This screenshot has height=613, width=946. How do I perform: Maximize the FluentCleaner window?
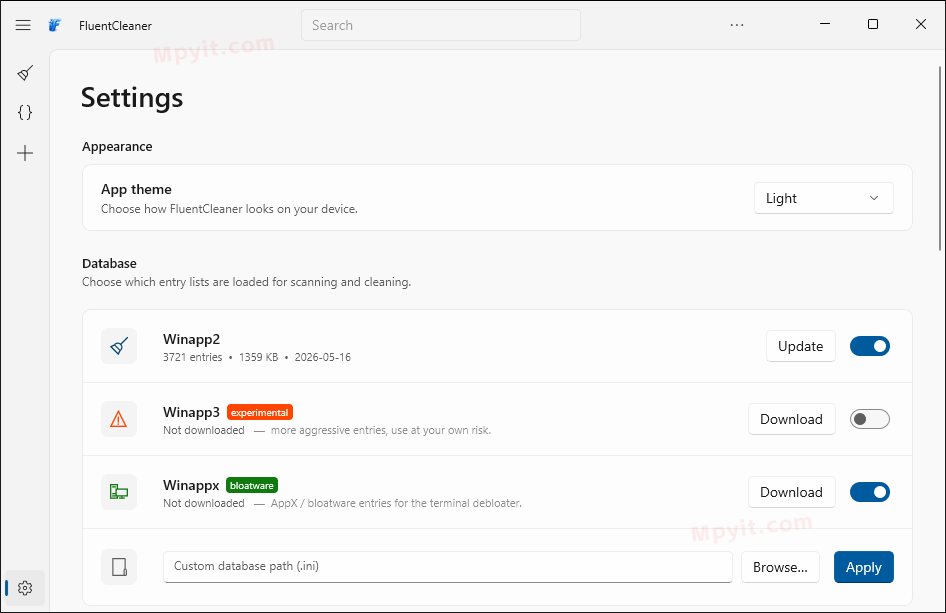872,24
